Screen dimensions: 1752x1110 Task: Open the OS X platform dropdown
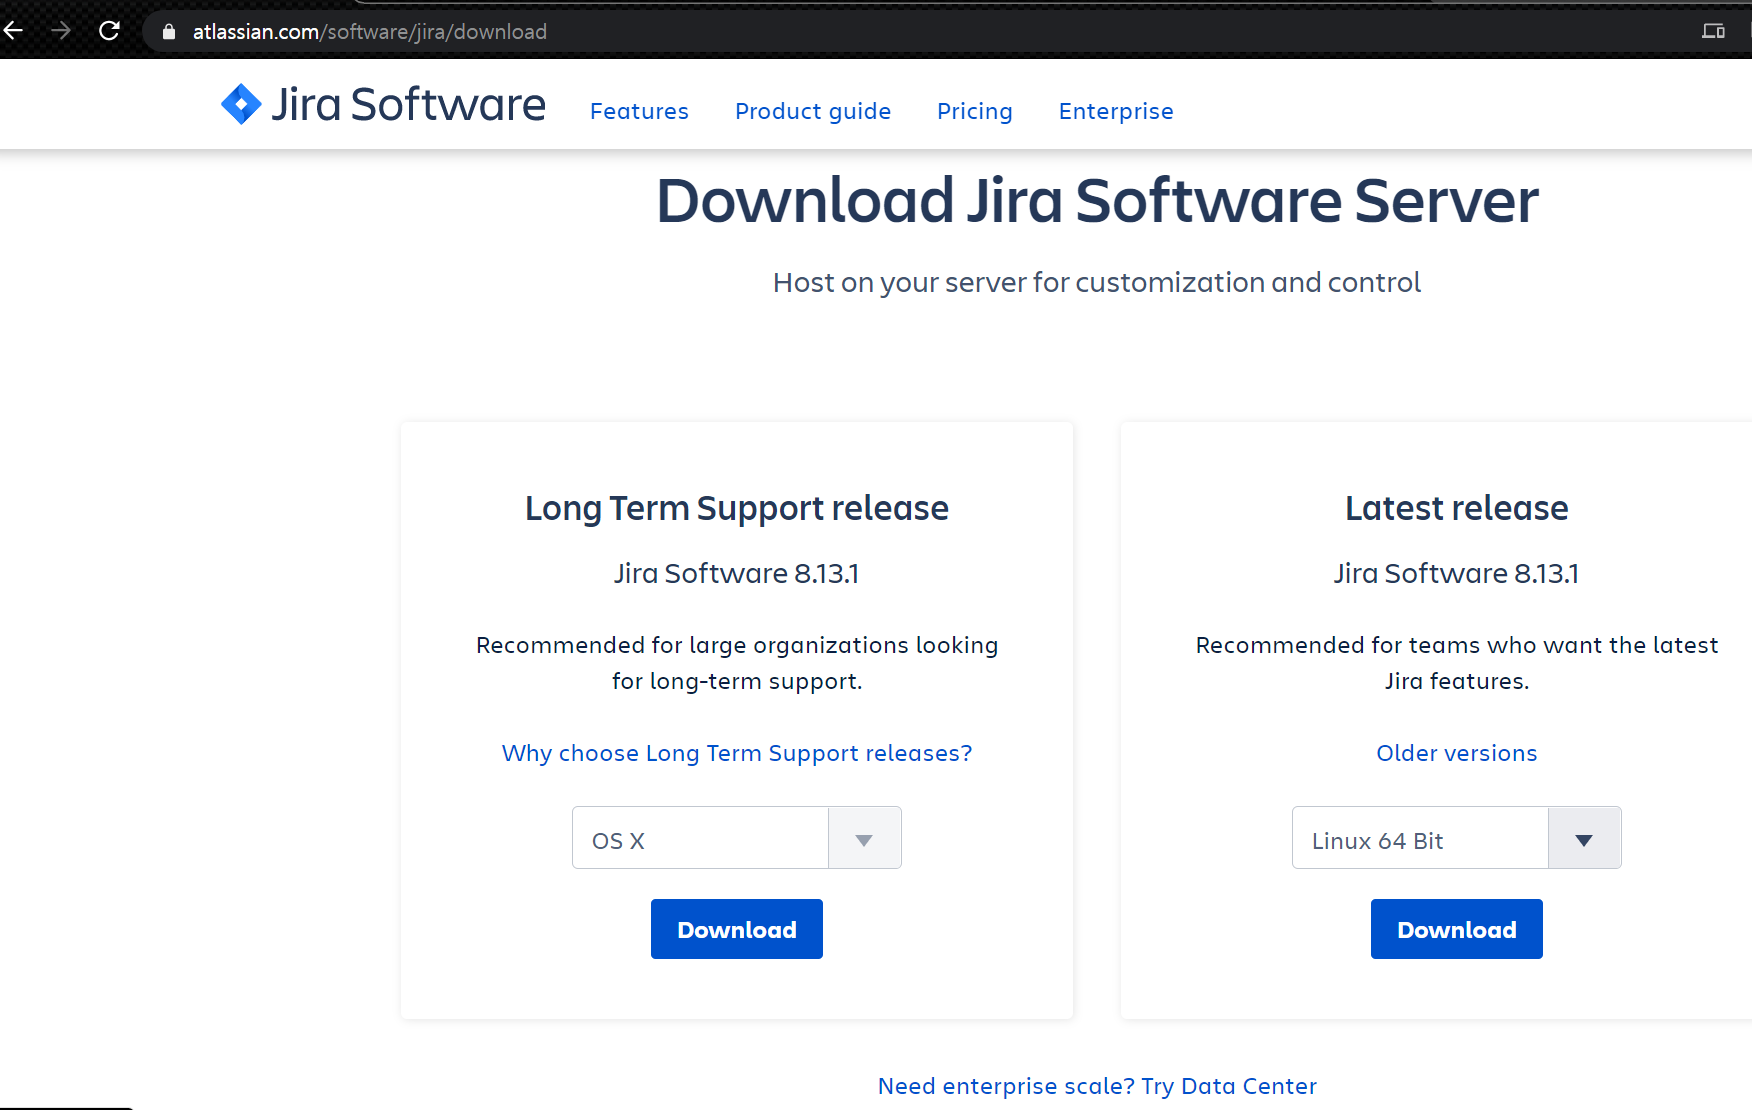[737, 838]
